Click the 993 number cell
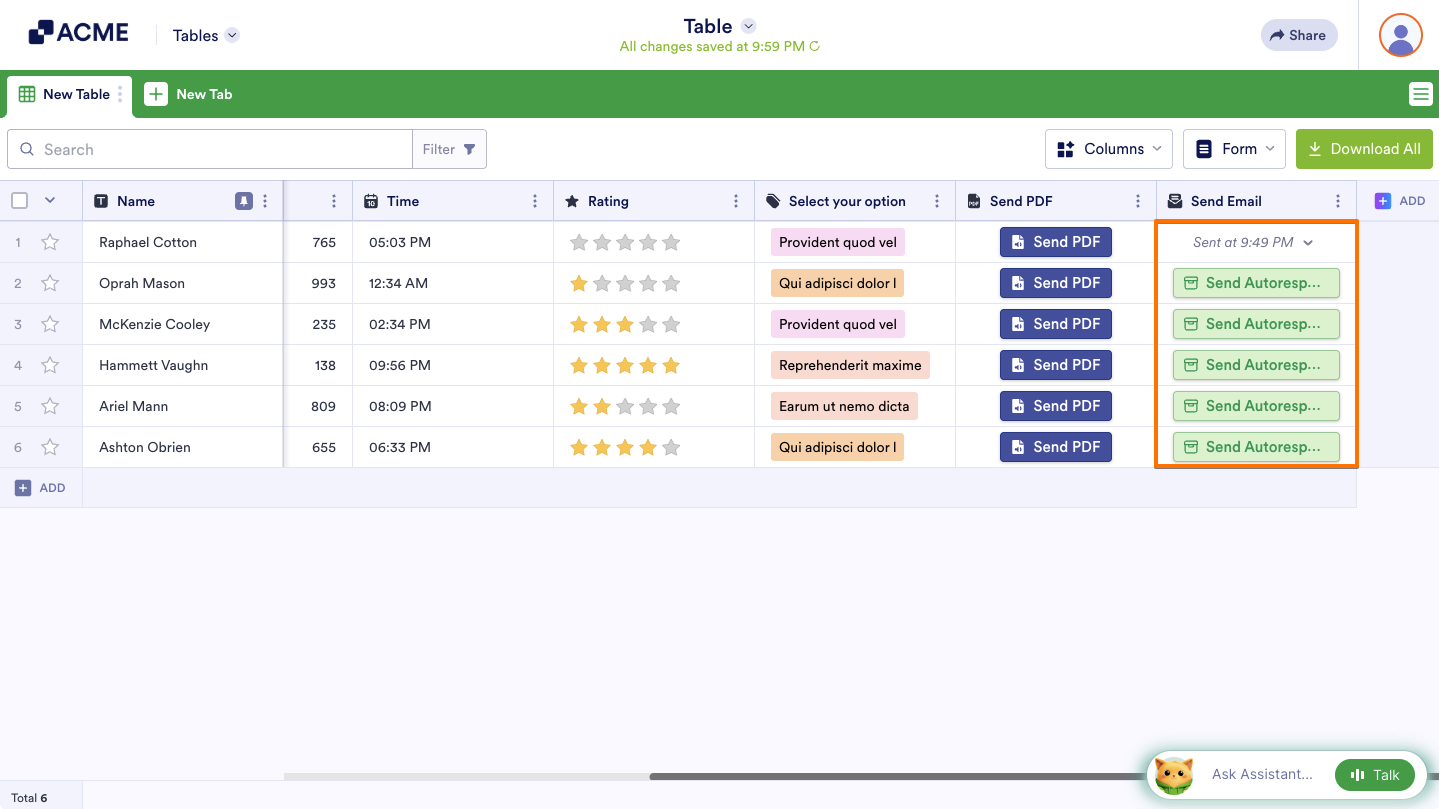The height and width of the screenshot is (809, 1439). tap(319, 283)
